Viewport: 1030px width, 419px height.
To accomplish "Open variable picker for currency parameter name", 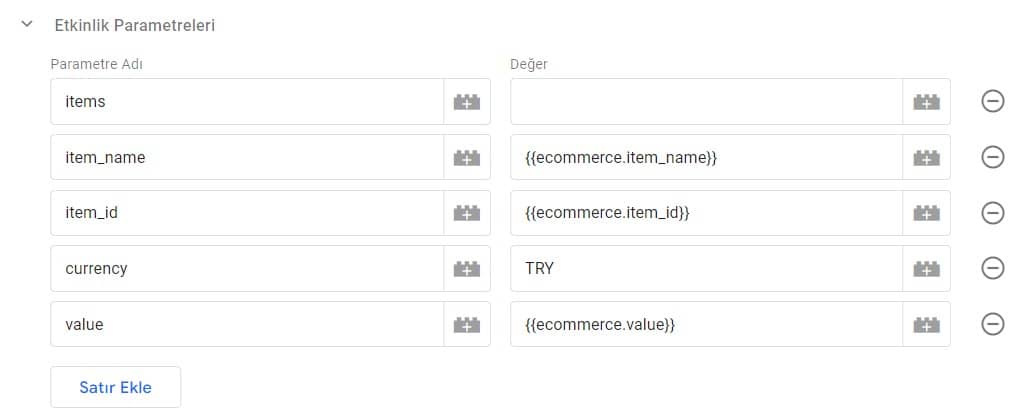I will (x=467, y=269).
